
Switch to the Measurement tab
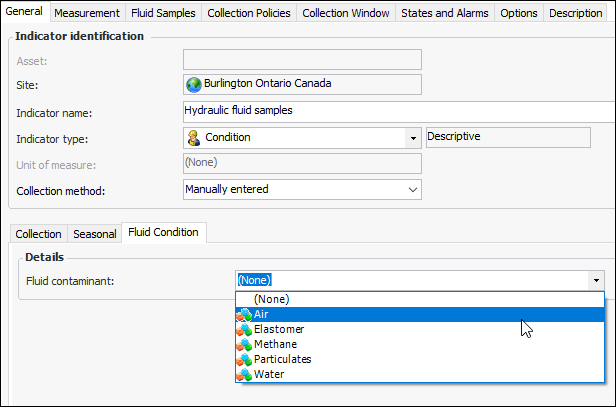87,13
